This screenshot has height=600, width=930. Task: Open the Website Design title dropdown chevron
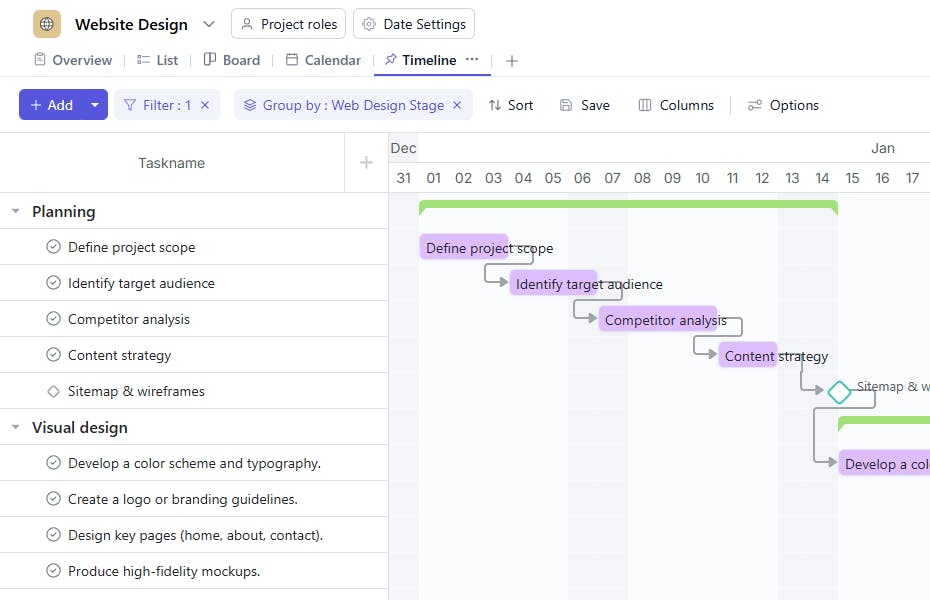[x=209, y=24]
